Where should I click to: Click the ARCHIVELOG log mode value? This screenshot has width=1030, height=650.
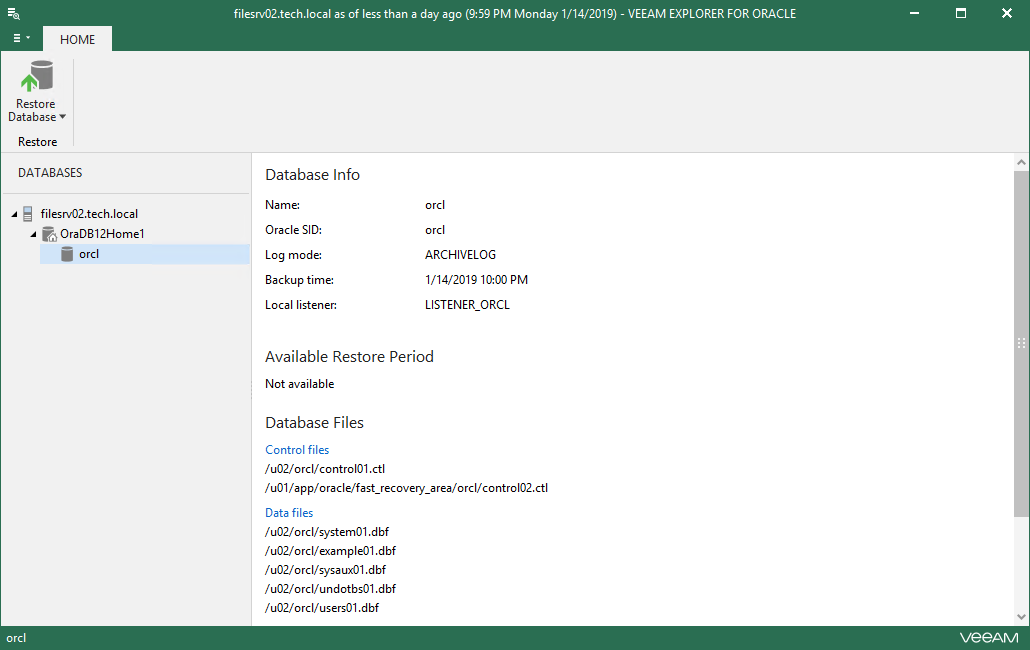click(460, 255)
